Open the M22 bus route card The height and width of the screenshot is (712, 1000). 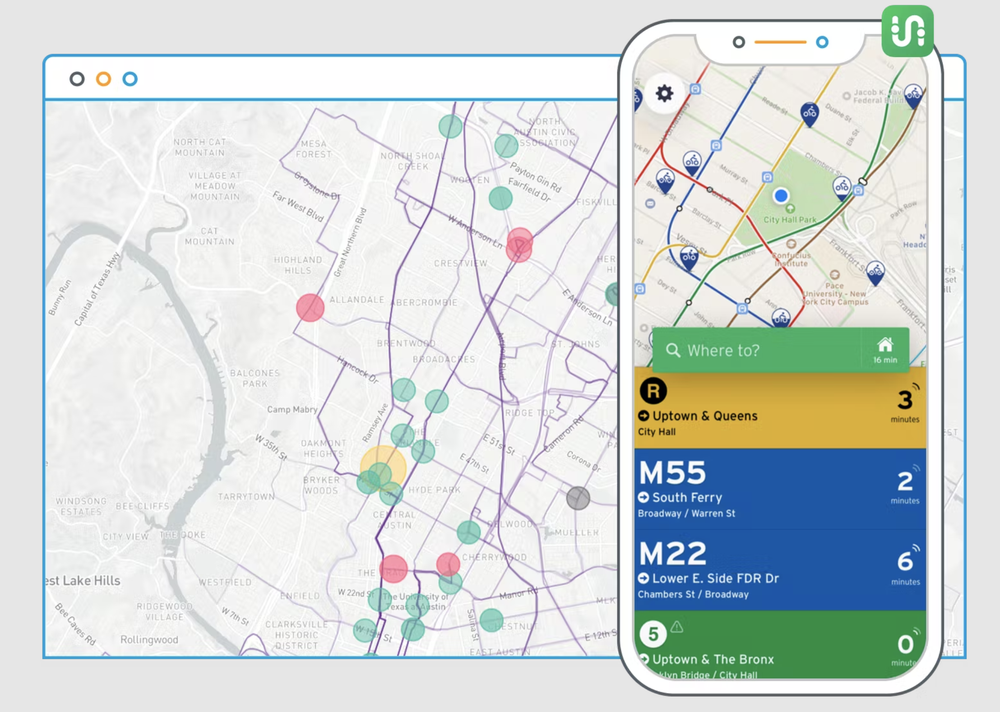(x=780, y=570)
